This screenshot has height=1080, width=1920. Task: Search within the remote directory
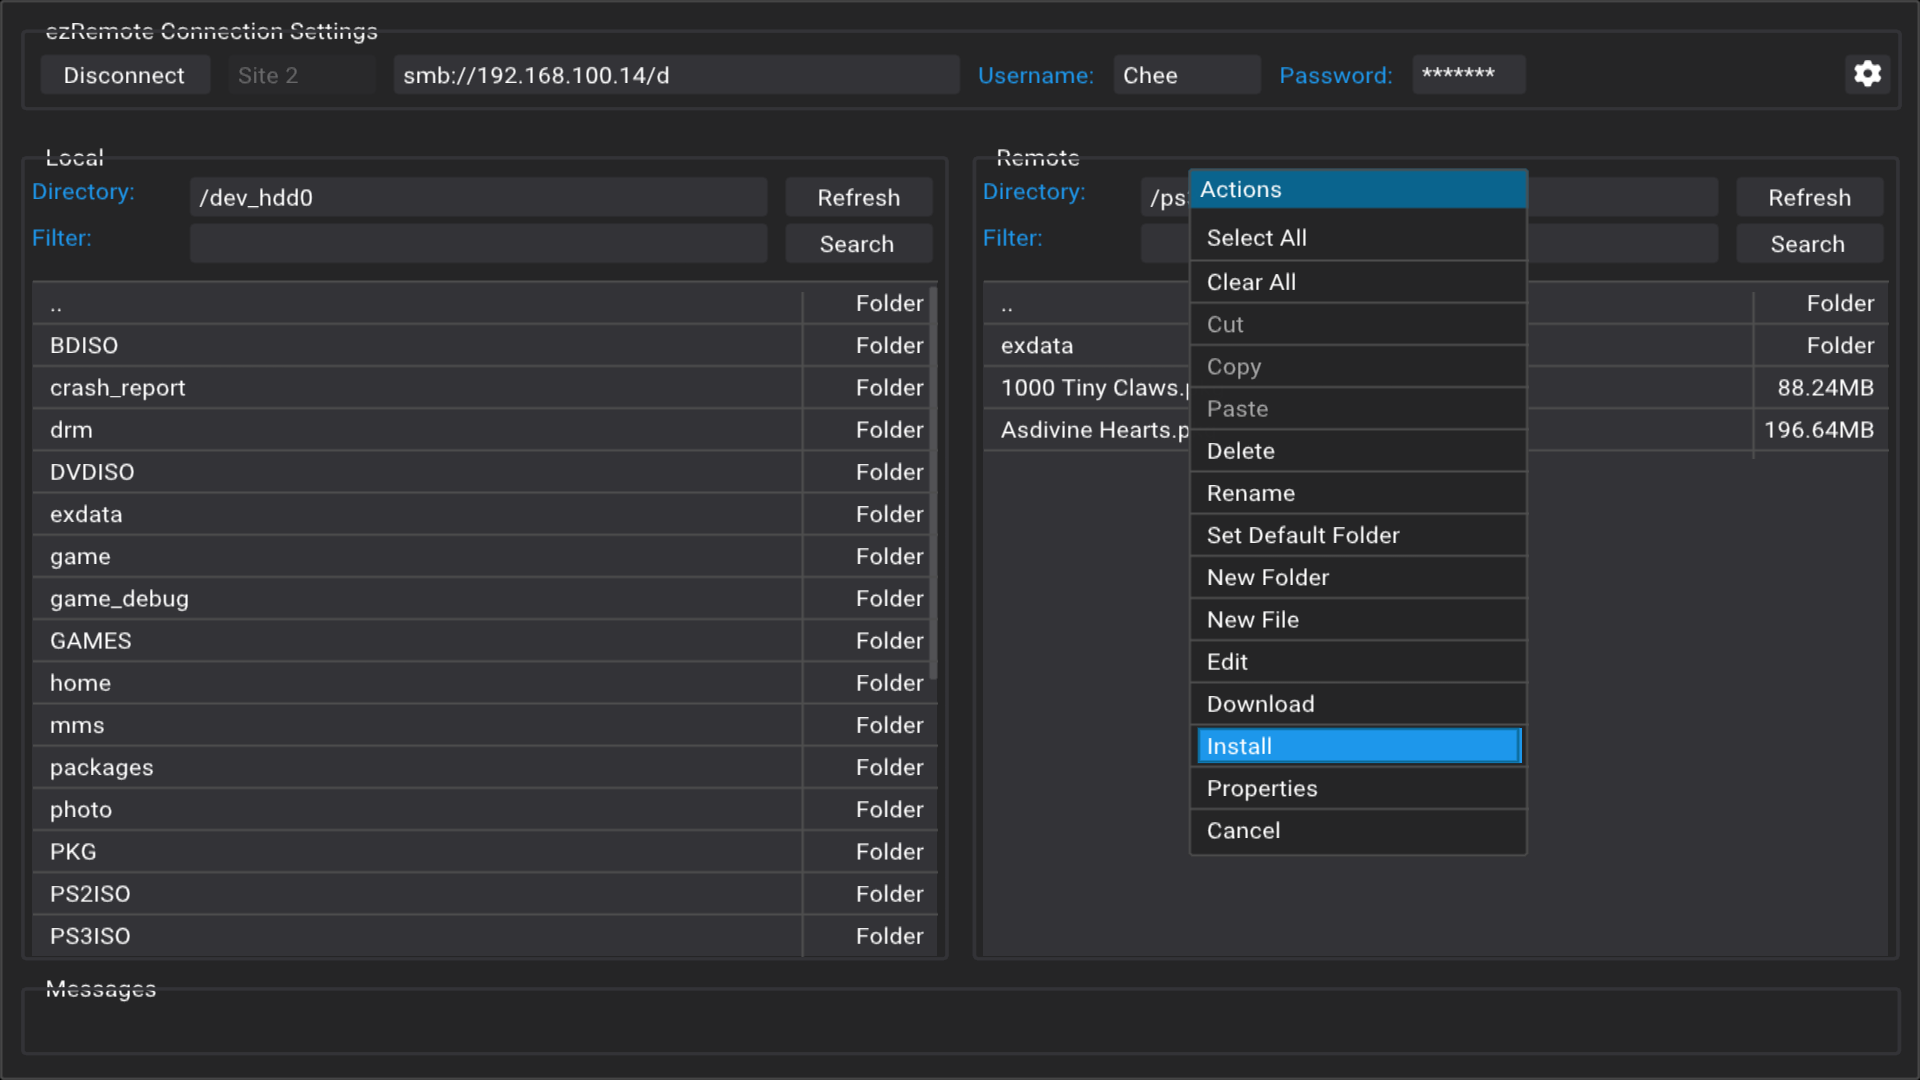[x=1808, y=243]
